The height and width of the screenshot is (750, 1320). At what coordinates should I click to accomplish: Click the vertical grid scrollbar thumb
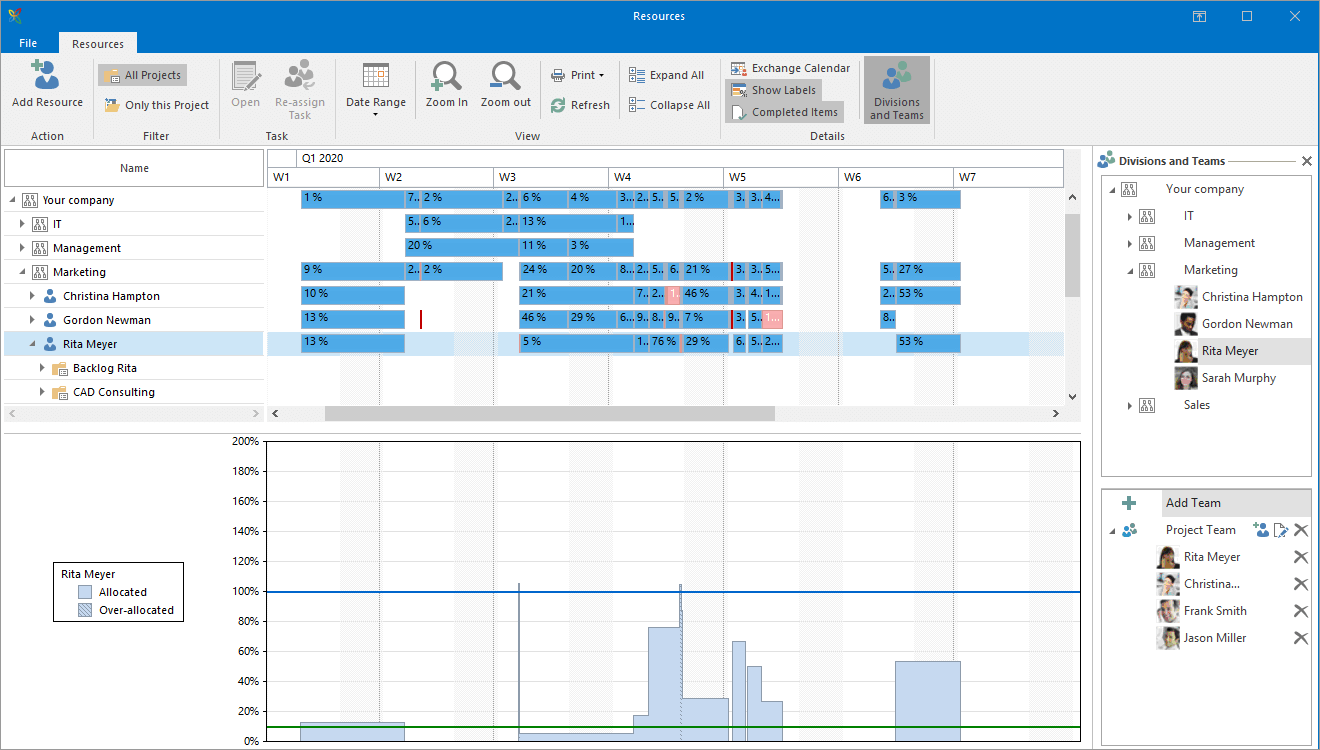[1073, 256]
